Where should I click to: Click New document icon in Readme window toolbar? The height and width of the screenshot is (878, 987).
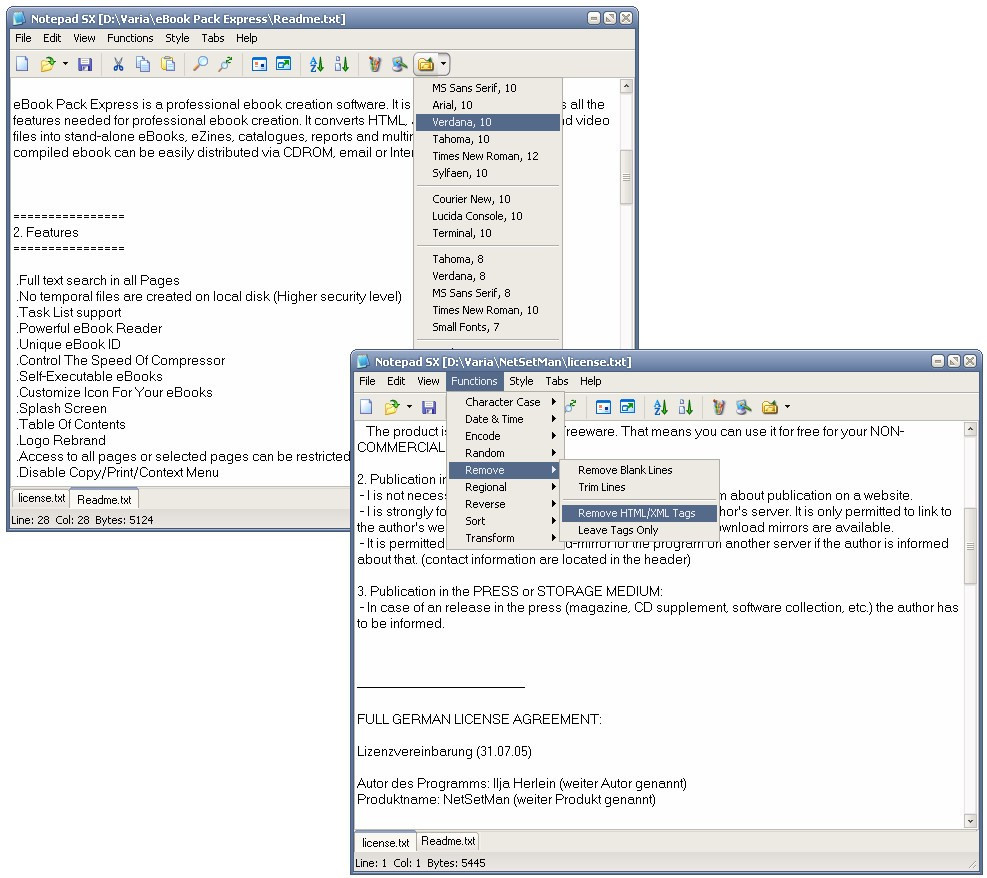22,64
